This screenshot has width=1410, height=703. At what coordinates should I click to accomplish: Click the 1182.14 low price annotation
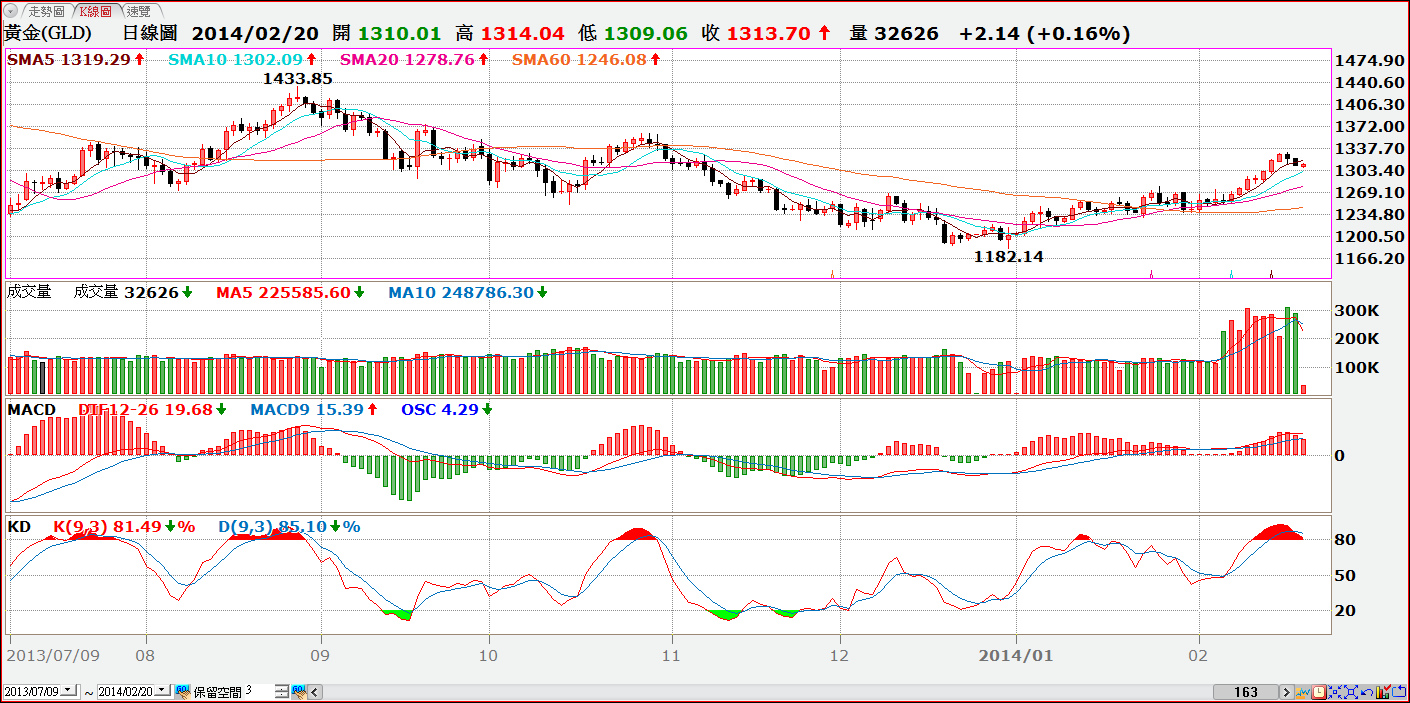point(1009,256)
